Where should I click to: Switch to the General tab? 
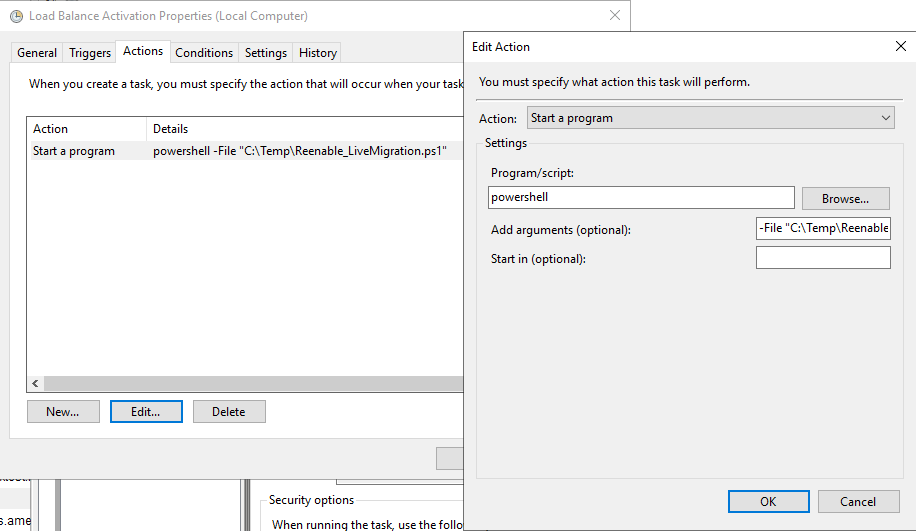37,53
